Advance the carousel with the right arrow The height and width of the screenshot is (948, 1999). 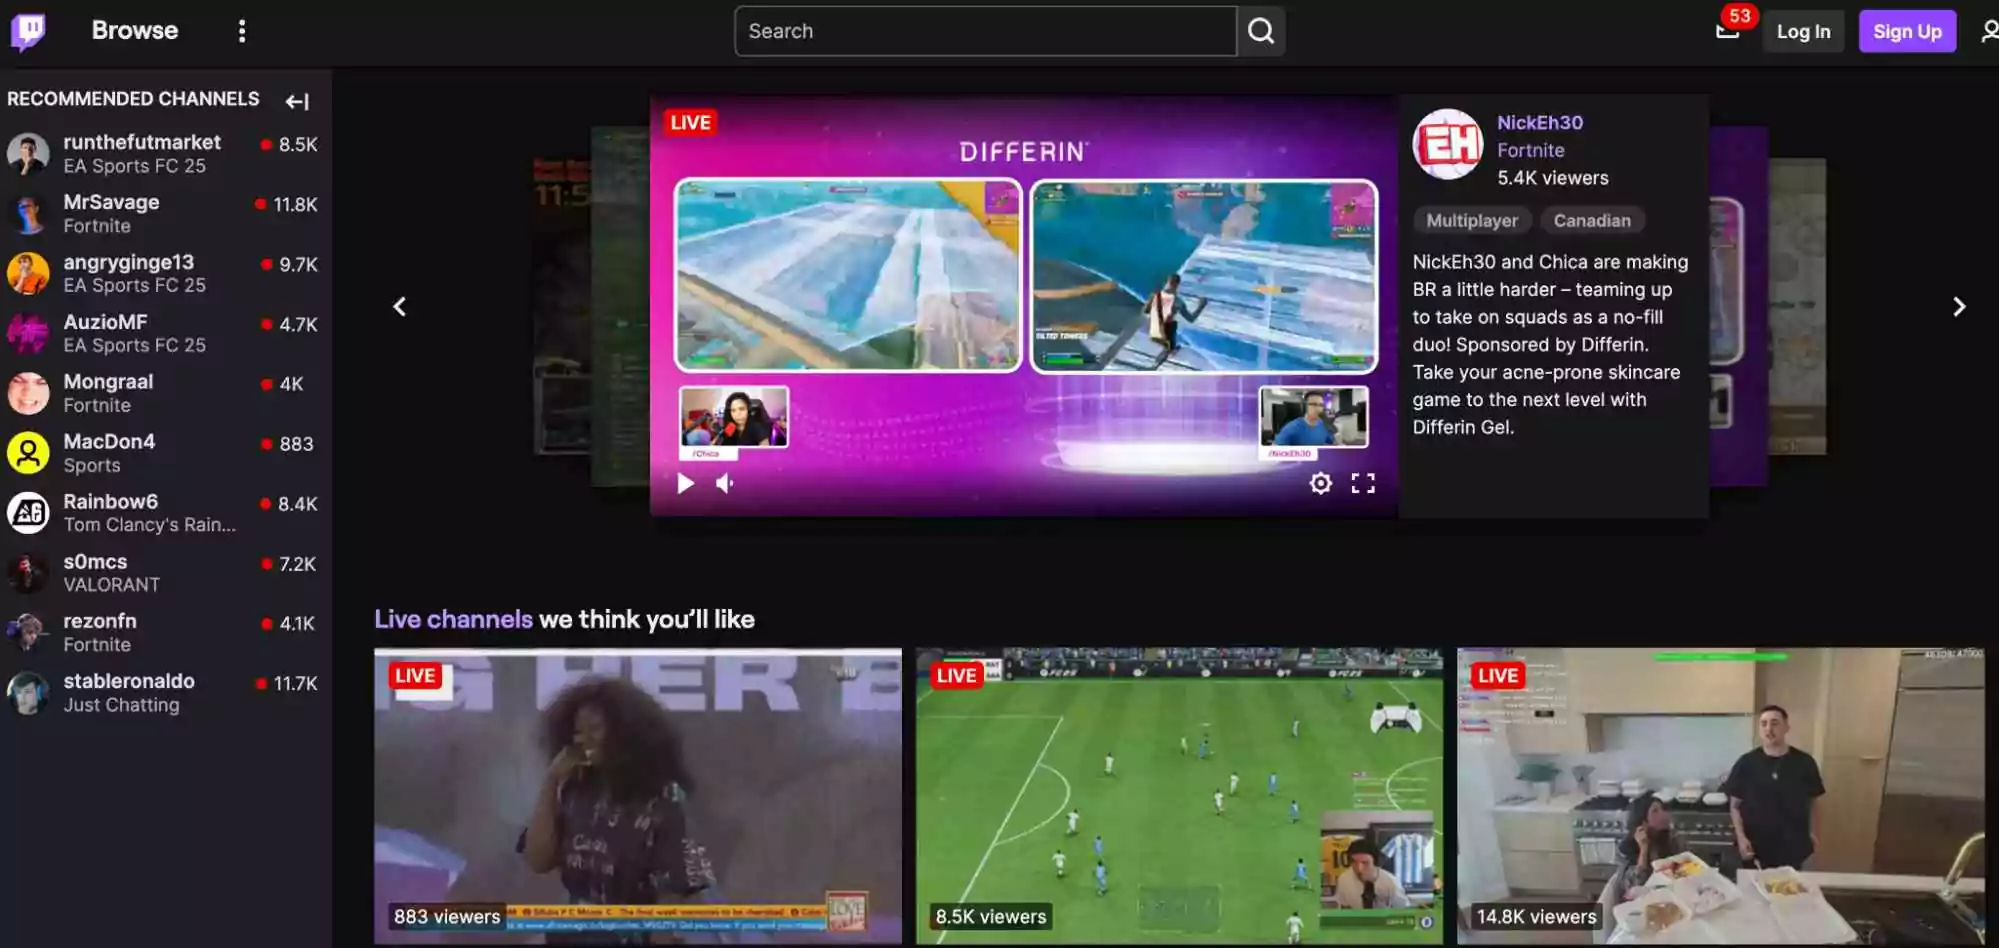1959,306
